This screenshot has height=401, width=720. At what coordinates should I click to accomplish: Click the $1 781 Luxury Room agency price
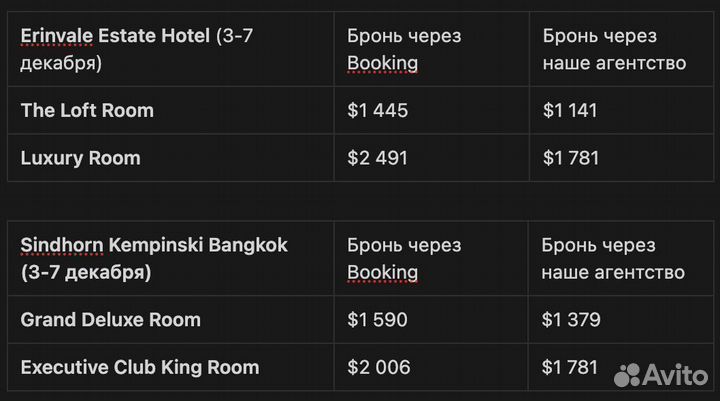pos(571,158)
